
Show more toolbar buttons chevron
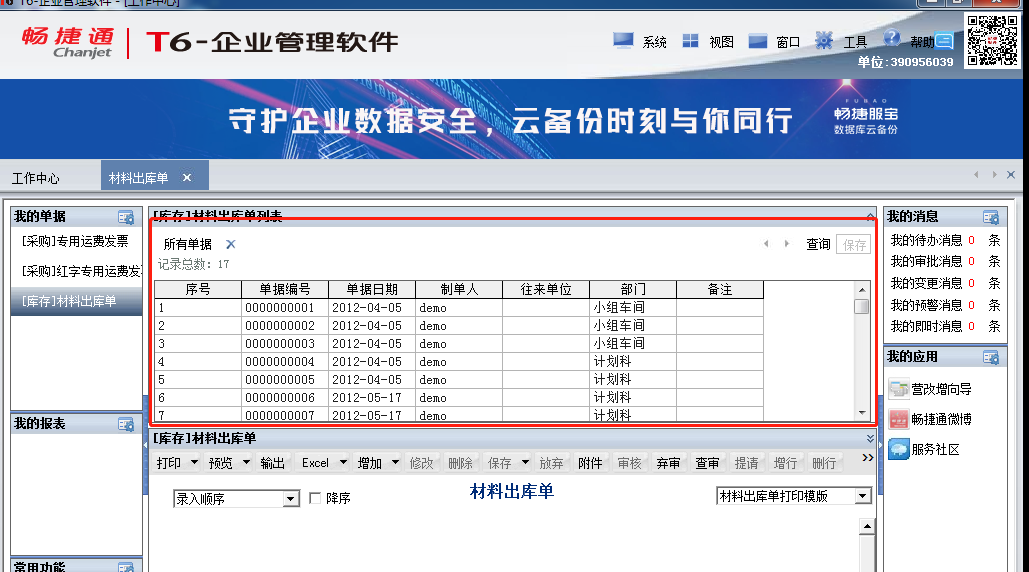coord(868,458)
